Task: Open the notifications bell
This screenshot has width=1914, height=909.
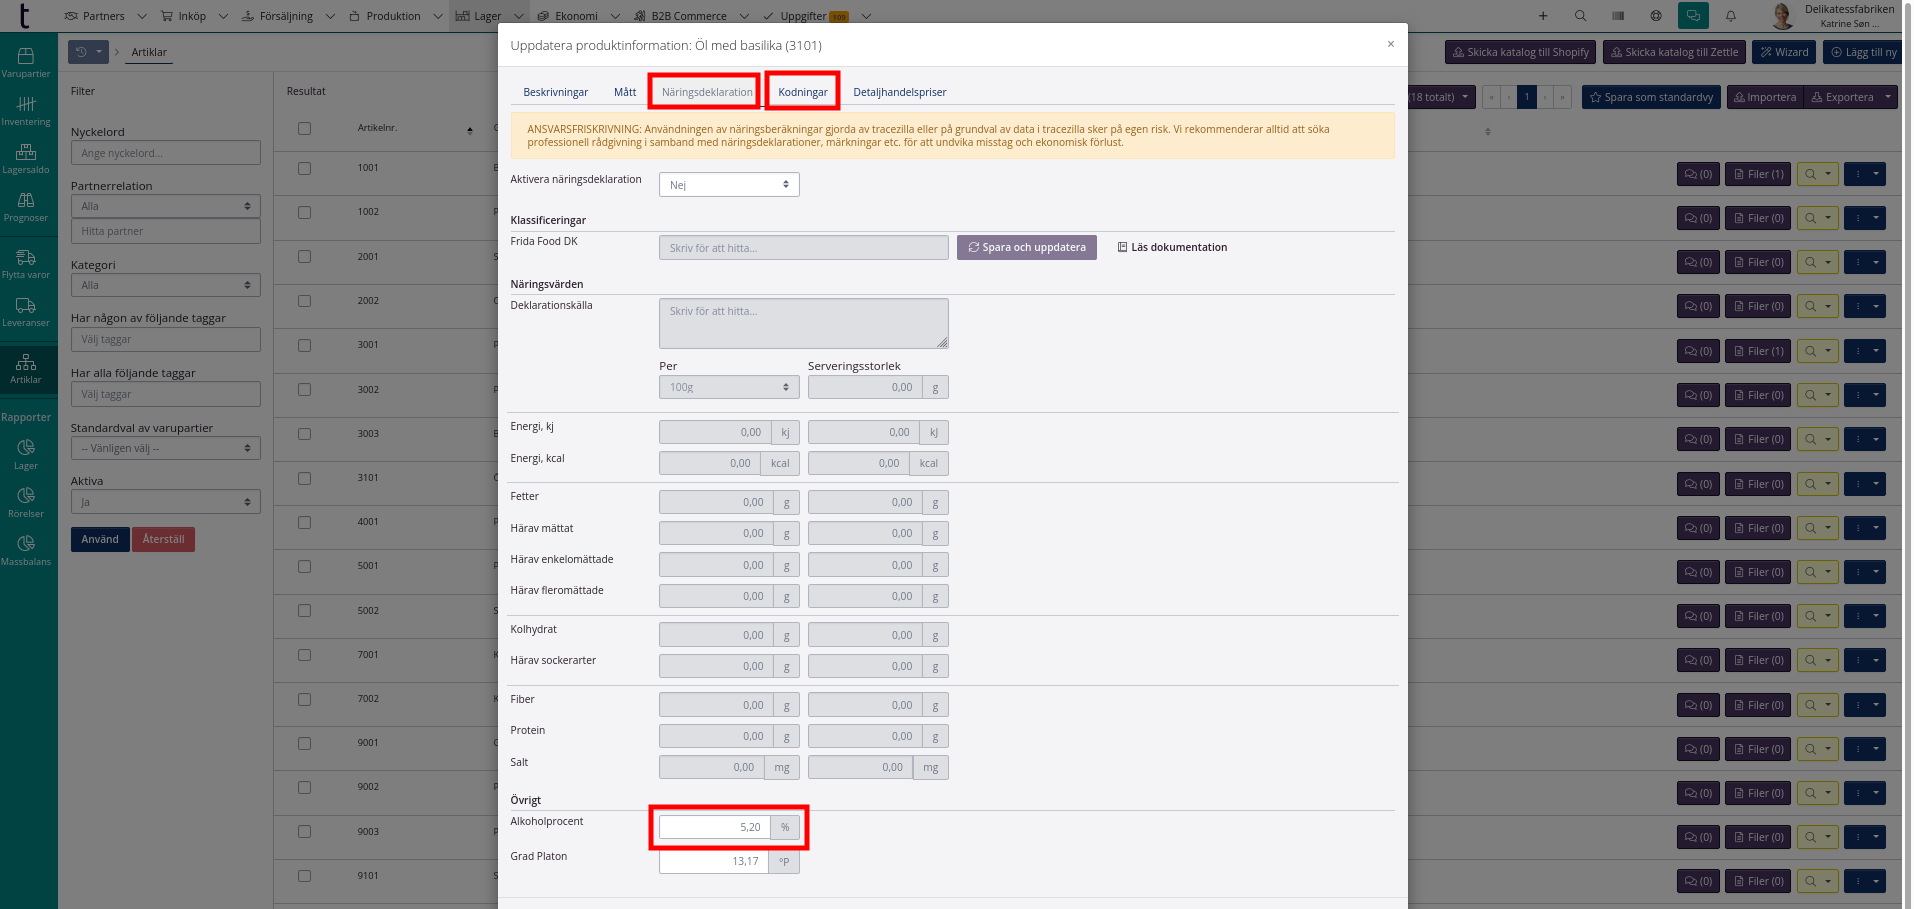Action: coord(1731,16)
